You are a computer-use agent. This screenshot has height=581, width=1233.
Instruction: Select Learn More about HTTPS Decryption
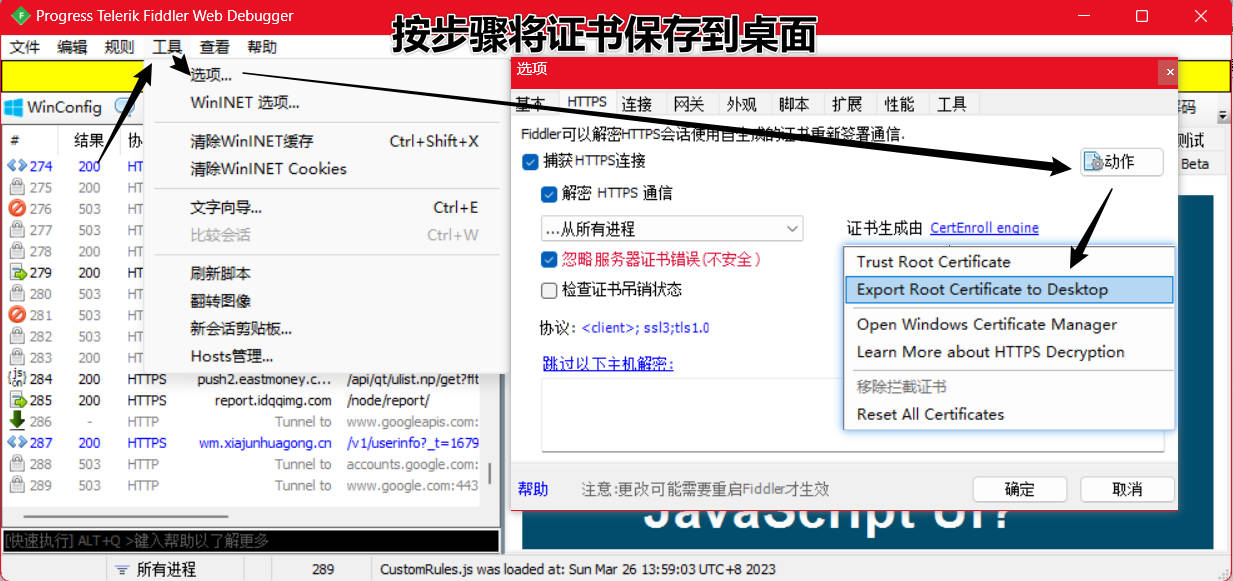coord(1008,352)
